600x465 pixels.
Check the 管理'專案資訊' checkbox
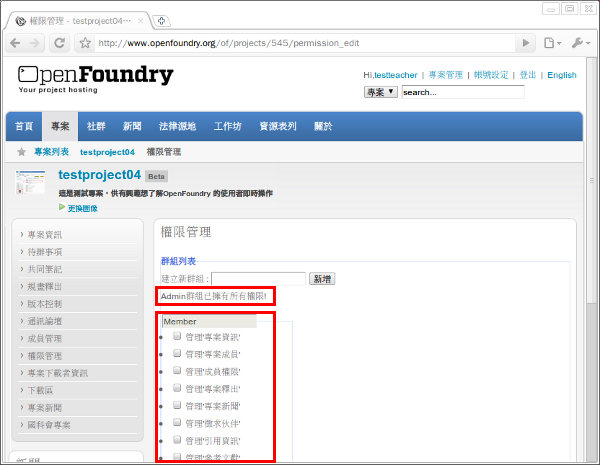pyautogui.click(x=177, y=336)
